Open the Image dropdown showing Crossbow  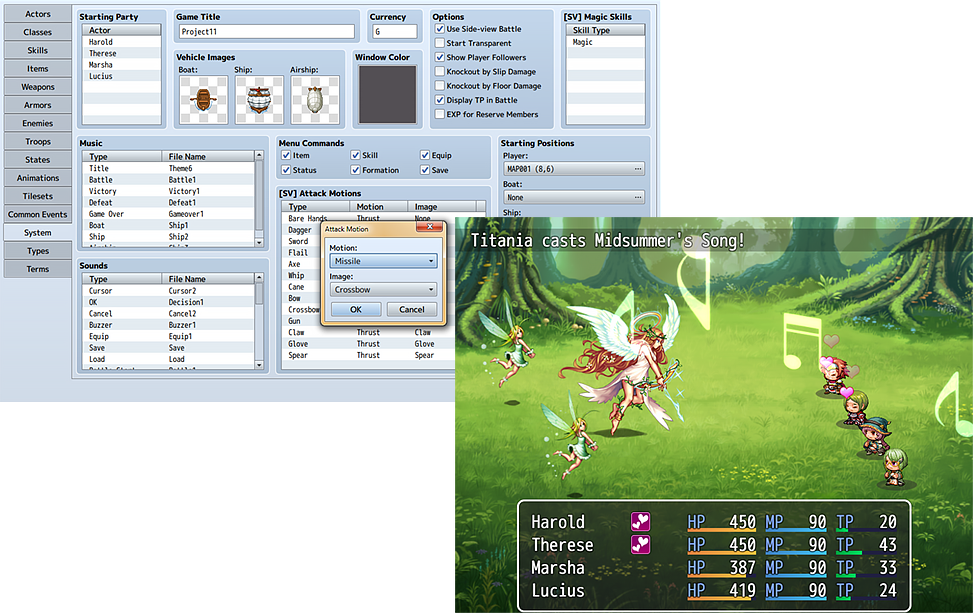(x=386, y=289)
